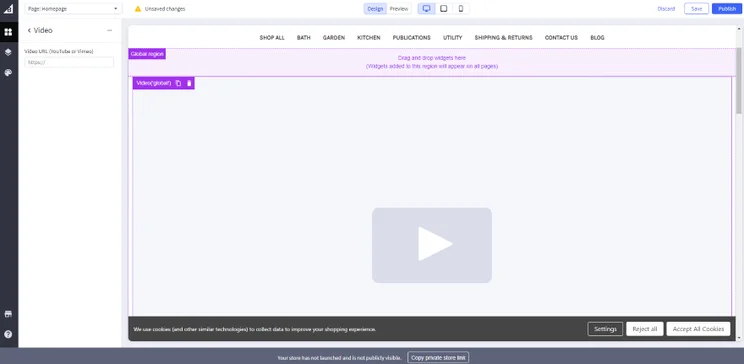Image resolution: width=744 pixels, height=364 pixels.
Task: Open the Theme Styles palette icon
Action: tap(8, 73)
